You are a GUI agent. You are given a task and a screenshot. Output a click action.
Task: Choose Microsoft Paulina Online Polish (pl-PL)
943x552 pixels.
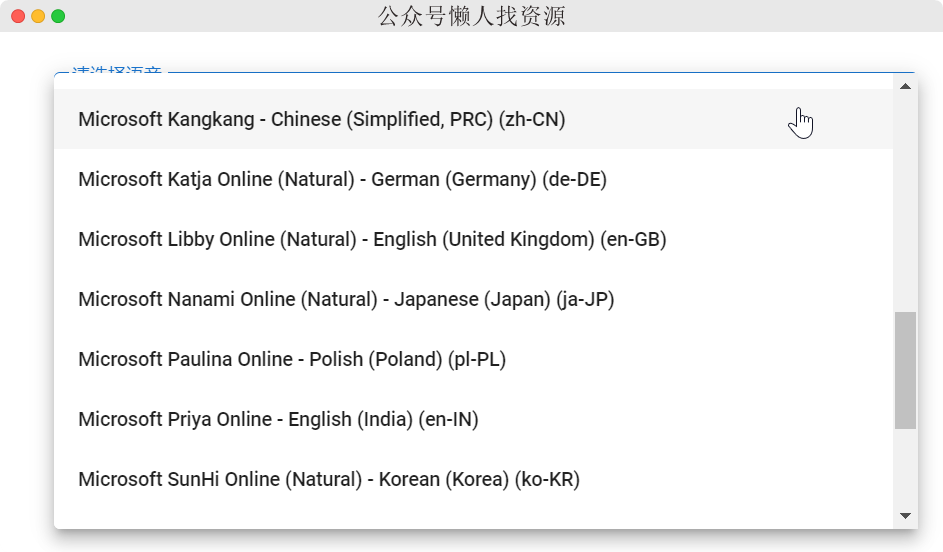point(473,360)
